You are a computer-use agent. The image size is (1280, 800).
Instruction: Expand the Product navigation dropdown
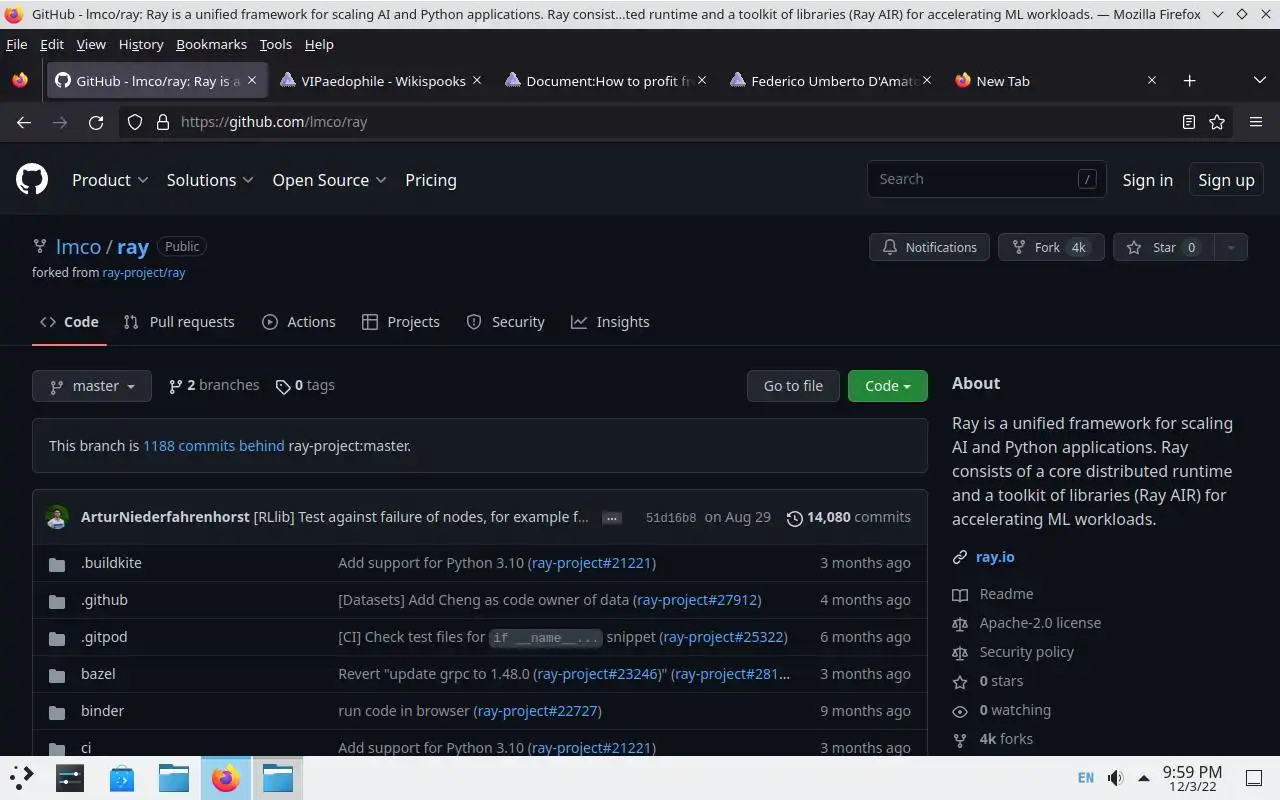pyautogui.click(x=110, y=180)
